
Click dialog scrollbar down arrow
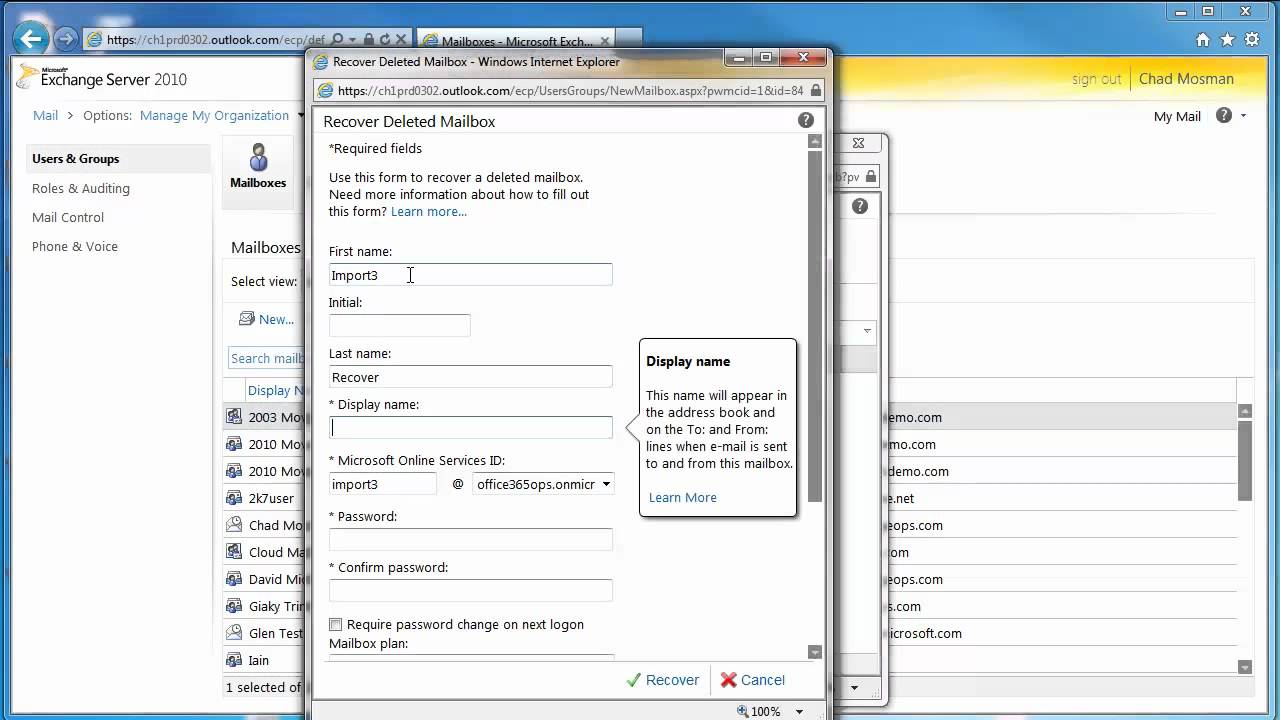click(x=814, y=652)
